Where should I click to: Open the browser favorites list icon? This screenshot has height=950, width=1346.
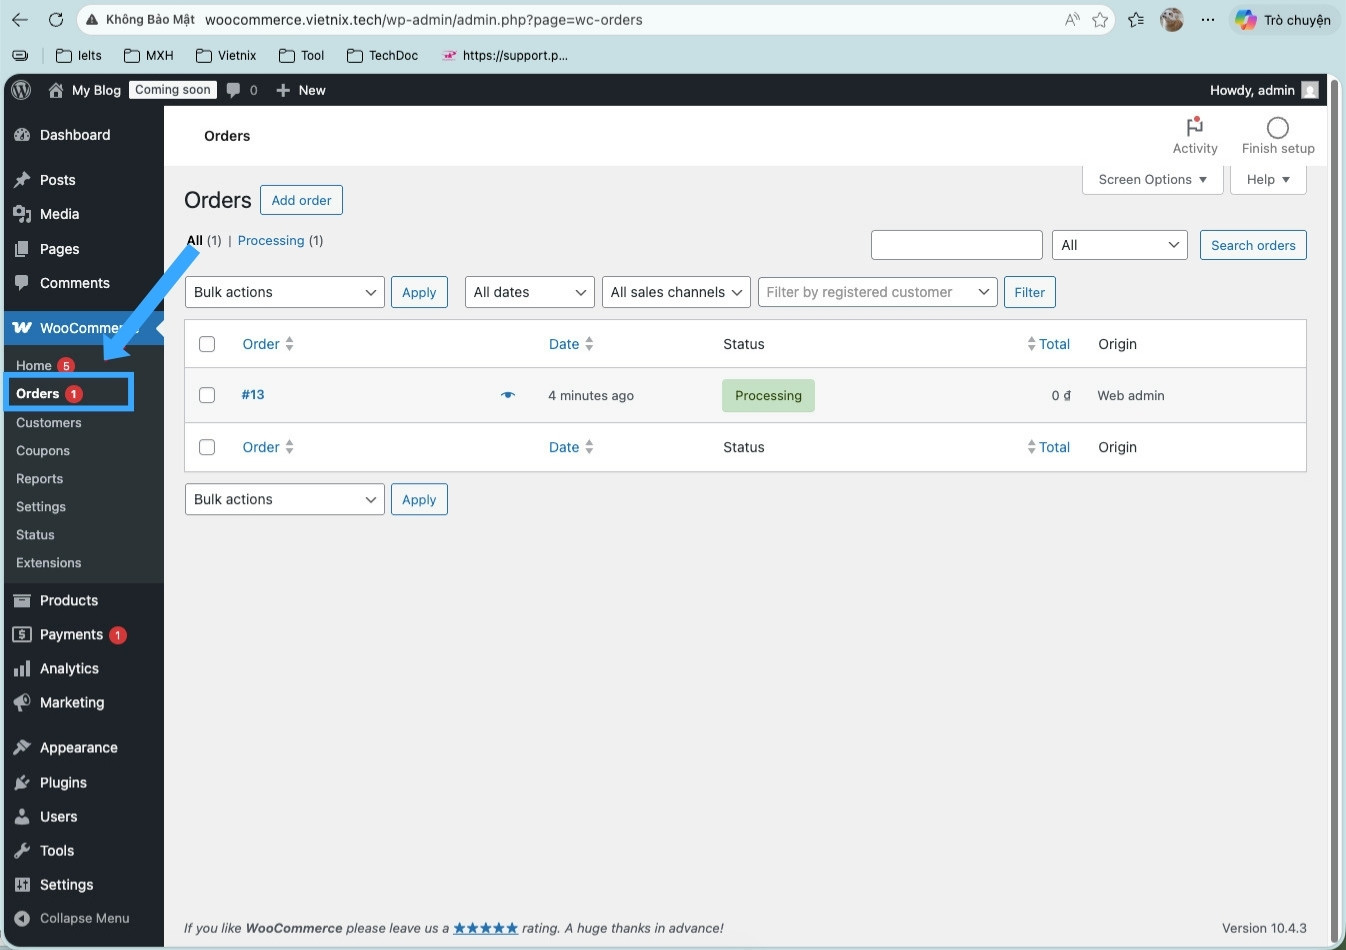(x=1136, y=19)
